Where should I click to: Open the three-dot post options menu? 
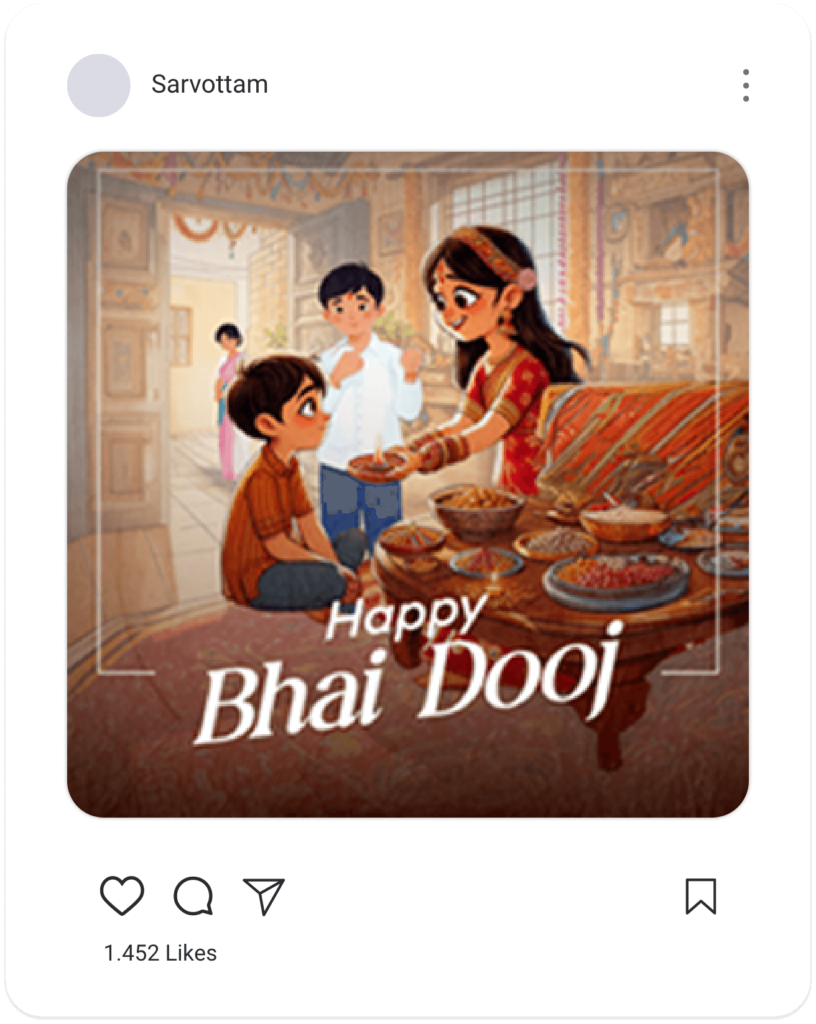tap(745, 85)
